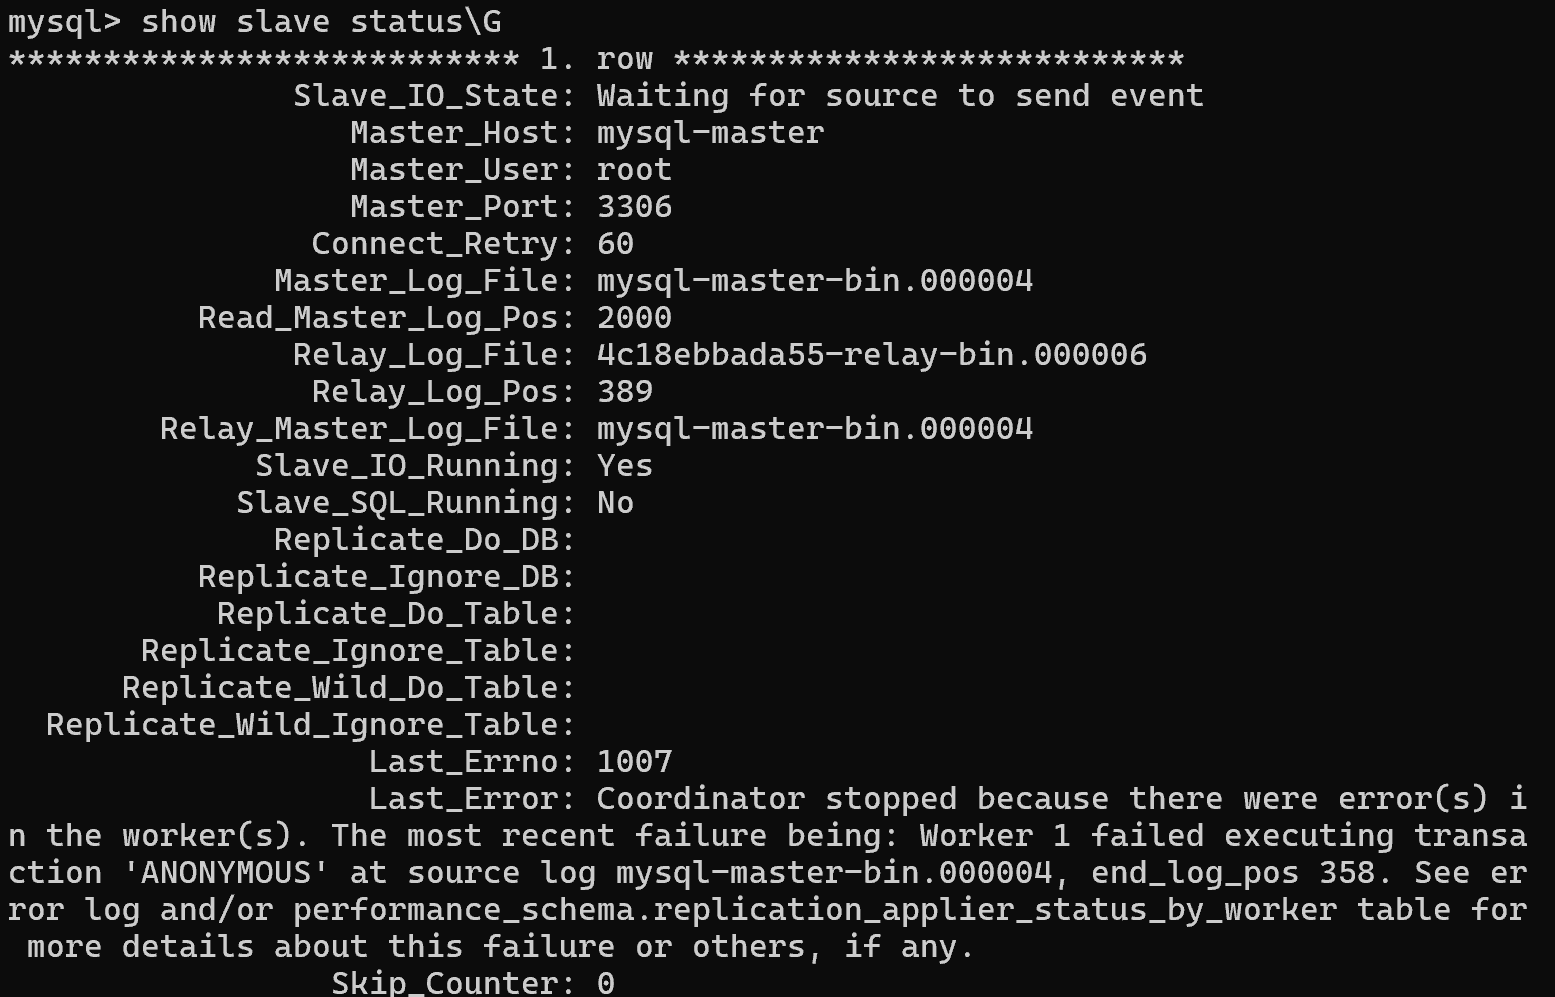The height and width of the screenshot is (997, 1555).
Task: Click the Relay_Log_File value 4c18ebbada55-relay-bin.000006
Action: 872,355
